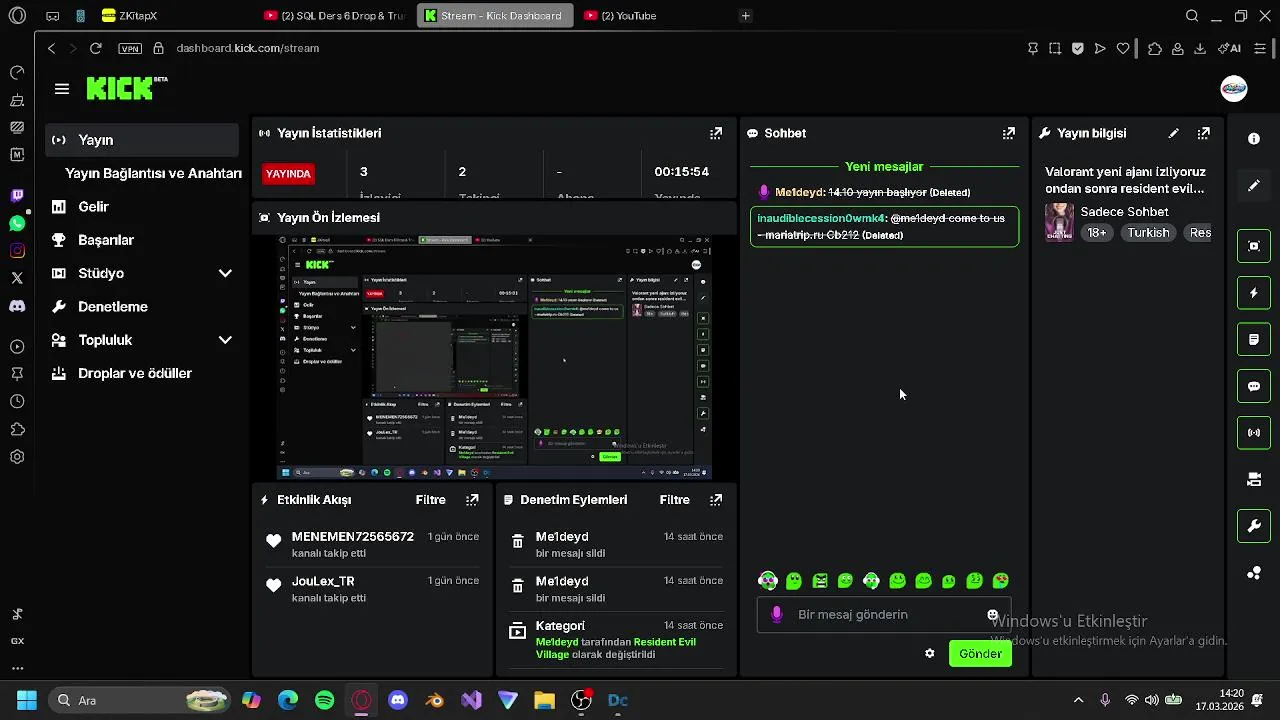
Task: Pop out the Yayın İstatistikleri panel
Action: [716, 133]
